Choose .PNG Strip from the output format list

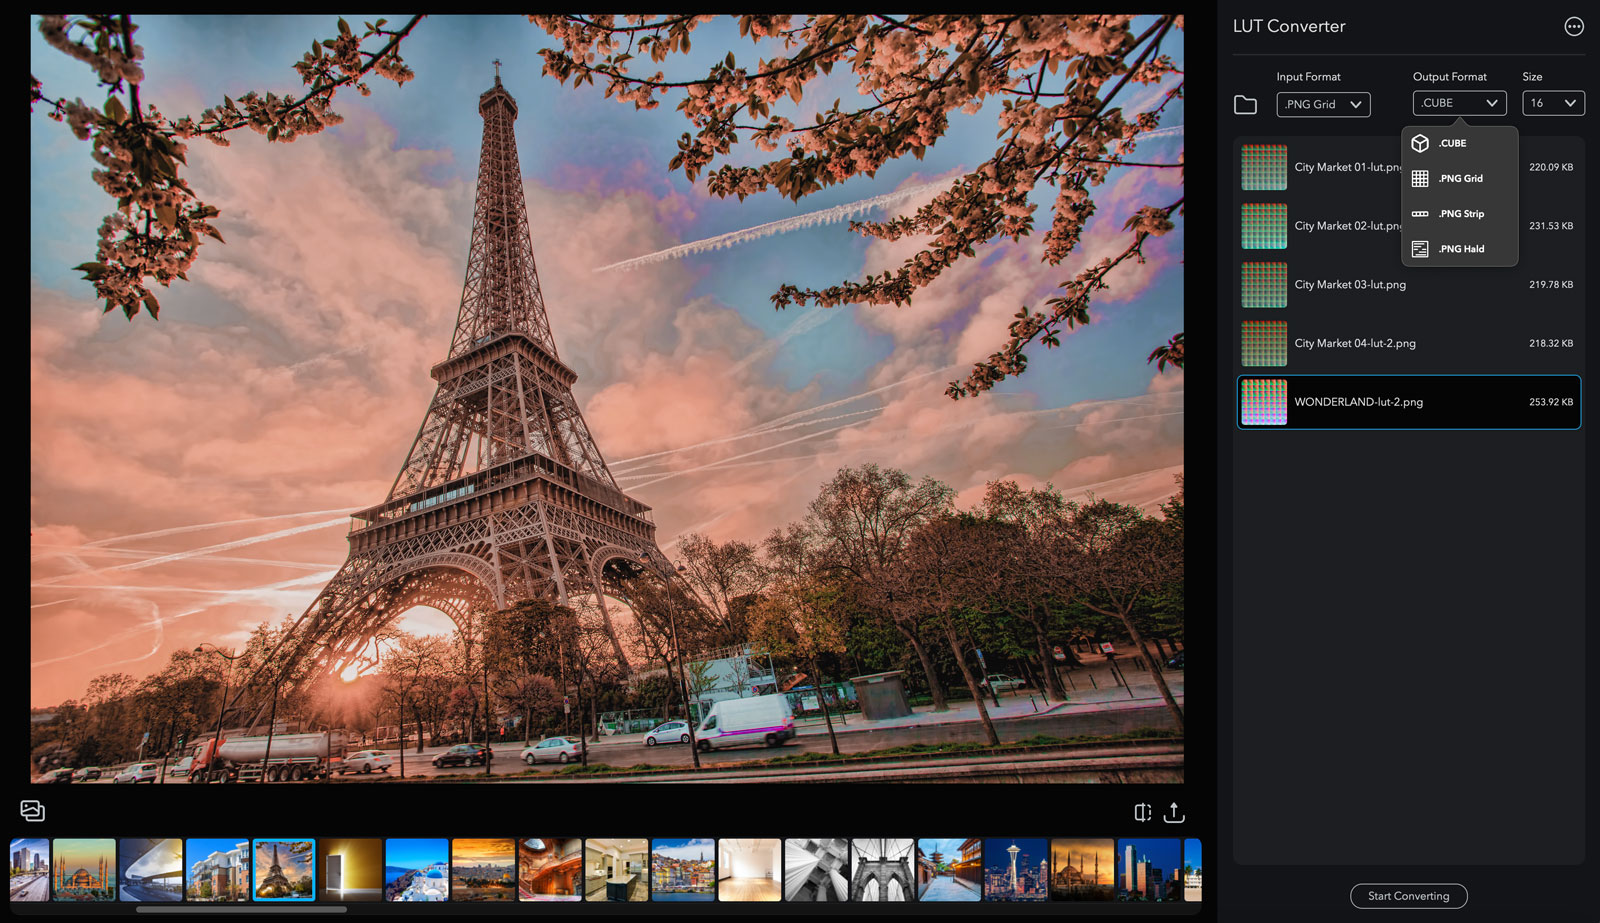(1459, 214)
